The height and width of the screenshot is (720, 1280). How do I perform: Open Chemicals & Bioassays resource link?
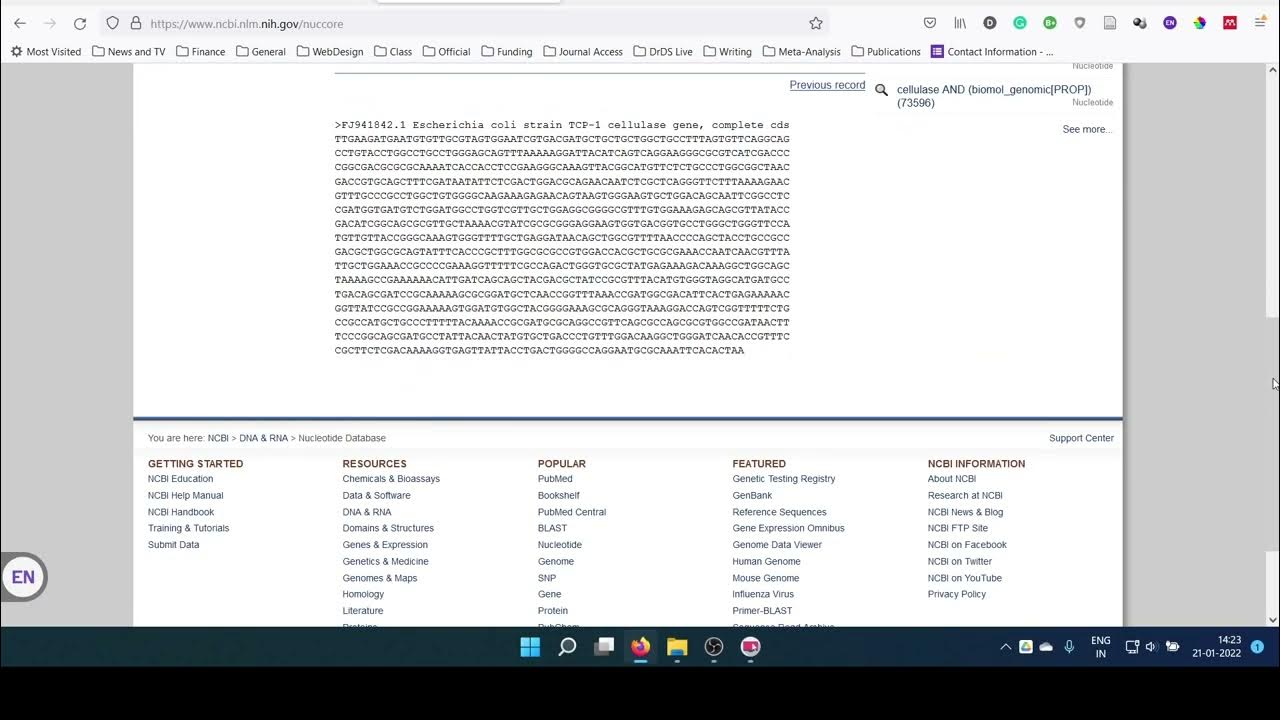[x=391, y=479]
